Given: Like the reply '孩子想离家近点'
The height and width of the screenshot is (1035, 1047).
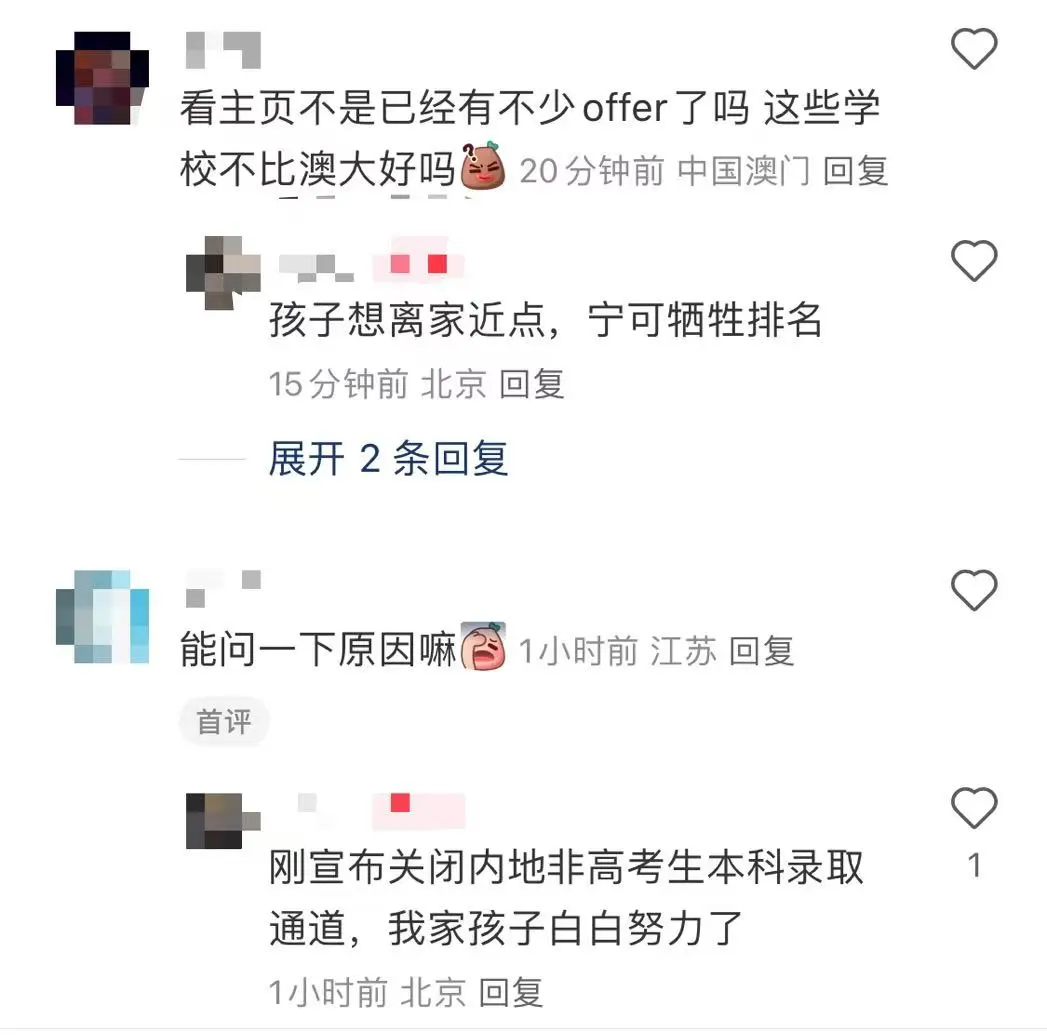Looking at the screenshot, I should coord(974,260).
